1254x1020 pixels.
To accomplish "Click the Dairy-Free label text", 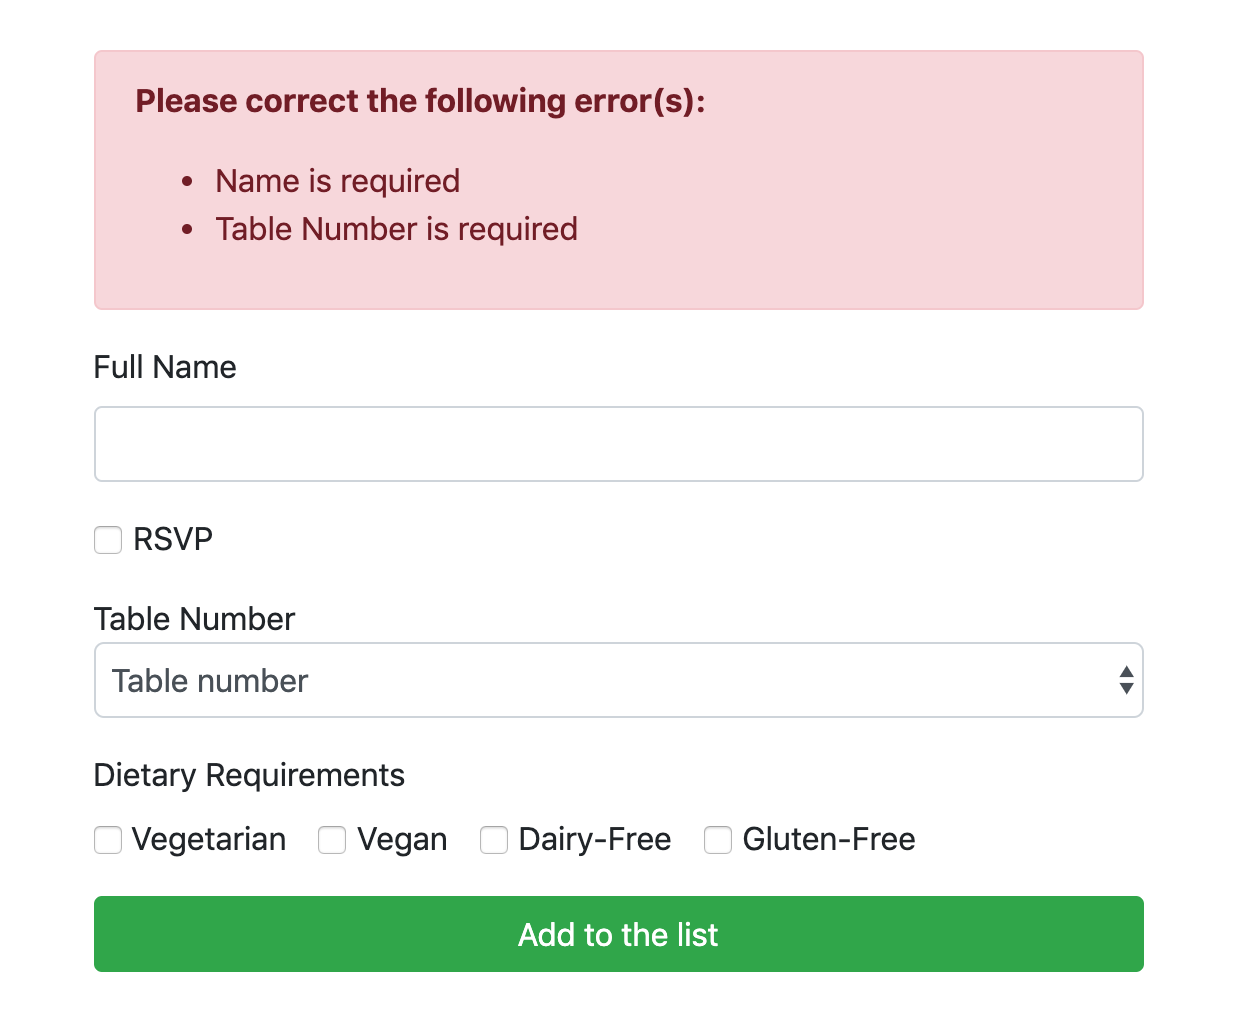I will (x=595, y=839).
